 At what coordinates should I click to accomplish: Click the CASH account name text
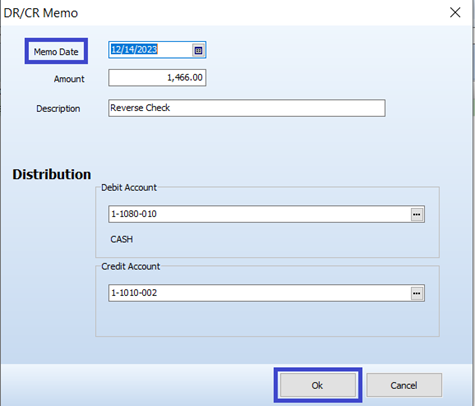coord(122,239)
